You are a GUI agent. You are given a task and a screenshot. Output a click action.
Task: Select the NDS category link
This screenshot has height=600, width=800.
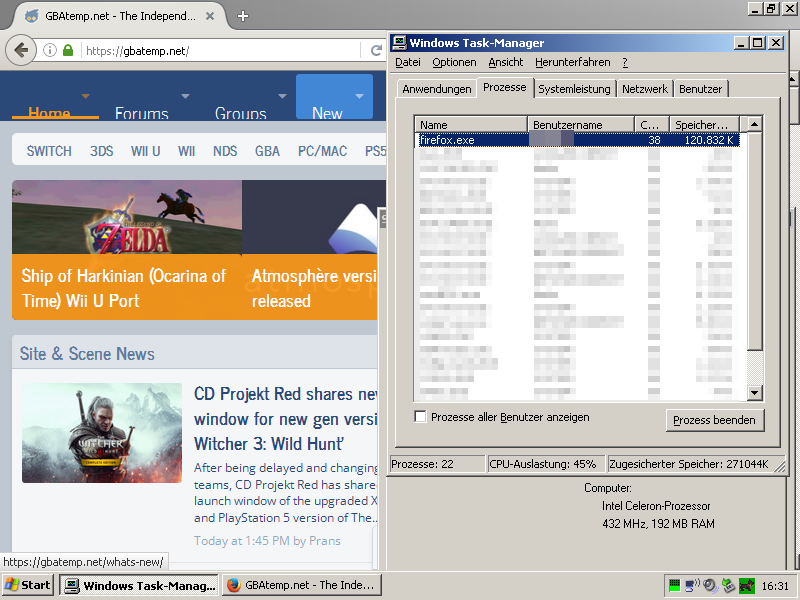pyautogui.click(x=225, y=151)
